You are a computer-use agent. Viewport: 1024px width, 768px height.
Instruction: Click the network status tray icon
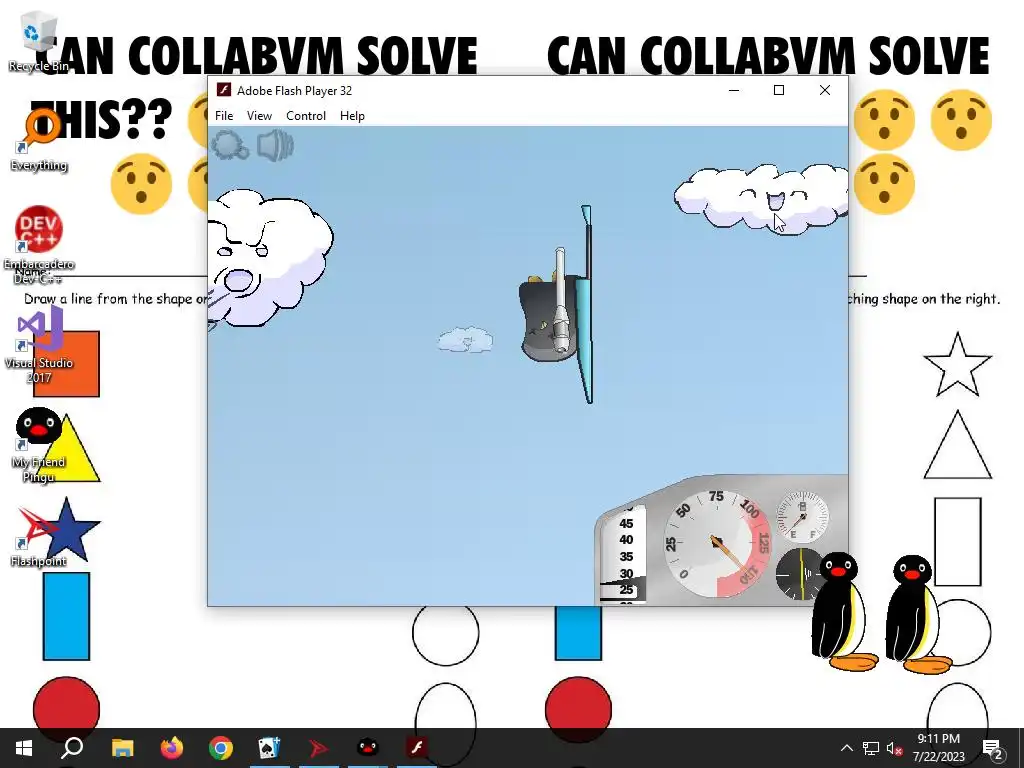tap(871, 748)
